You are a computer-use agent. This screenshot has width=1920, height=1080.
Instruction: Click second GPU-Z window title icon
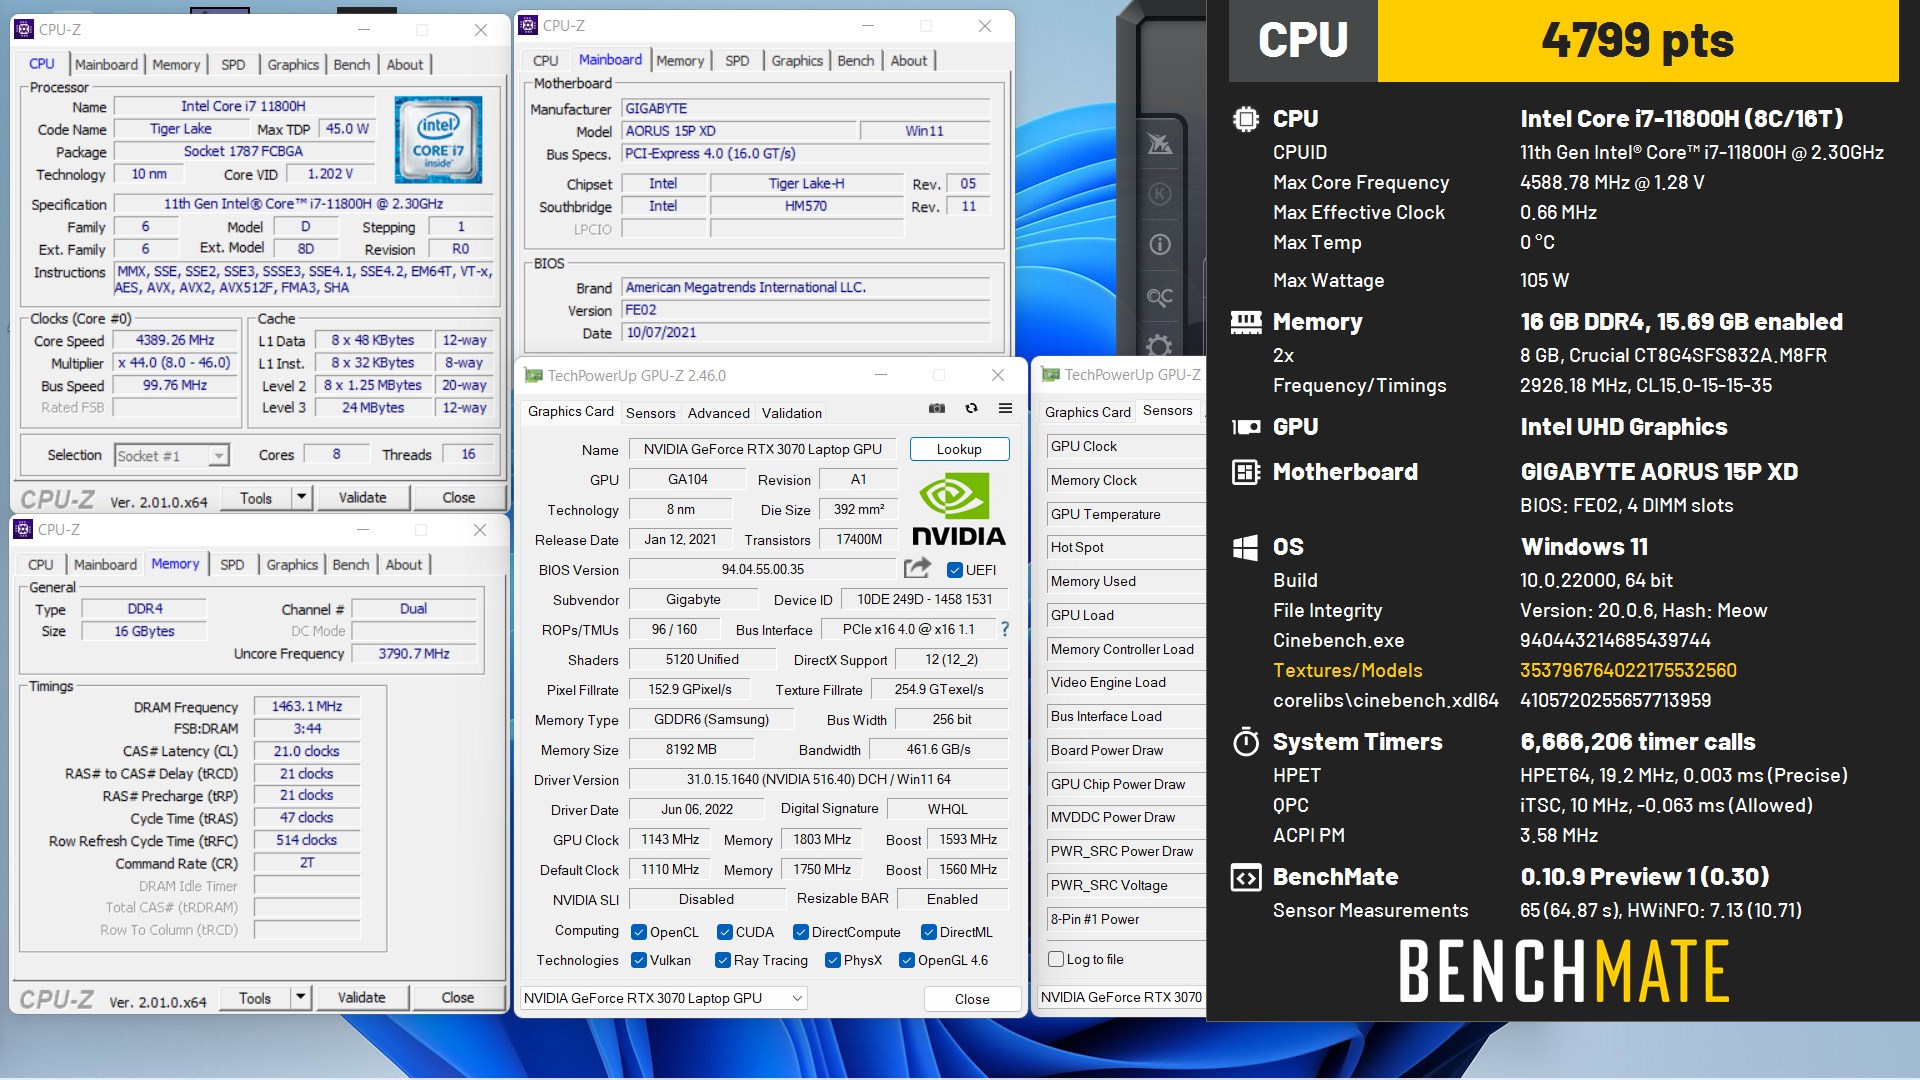pyautogui.click(x=1050, y=374)
